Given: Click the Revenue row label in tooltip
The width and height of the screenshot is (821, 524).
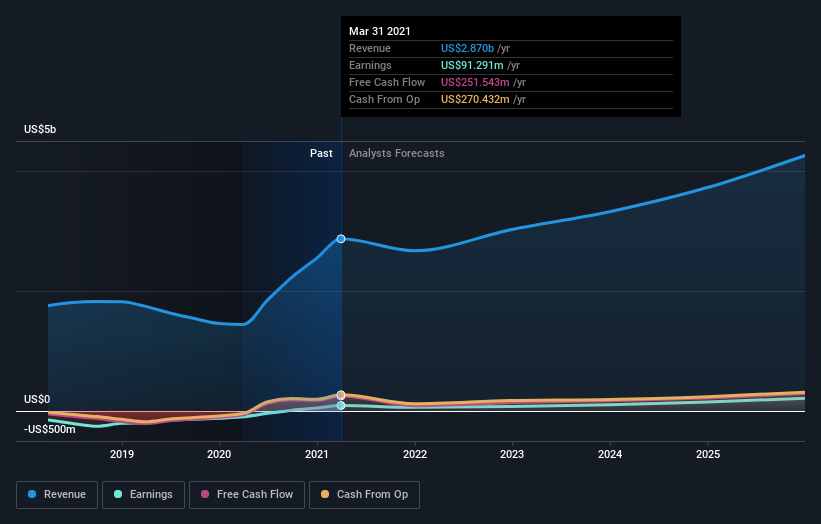Looking at the screenshot, I should pos(370,48).
